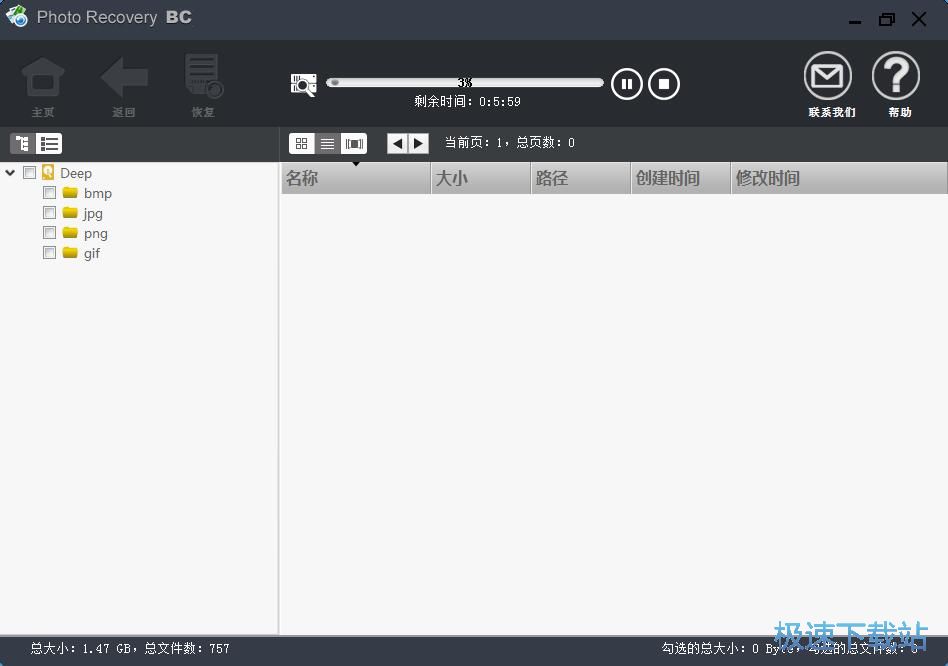Minimize the Photo Recovery window
948x666 pixels.
coord(855,20)
